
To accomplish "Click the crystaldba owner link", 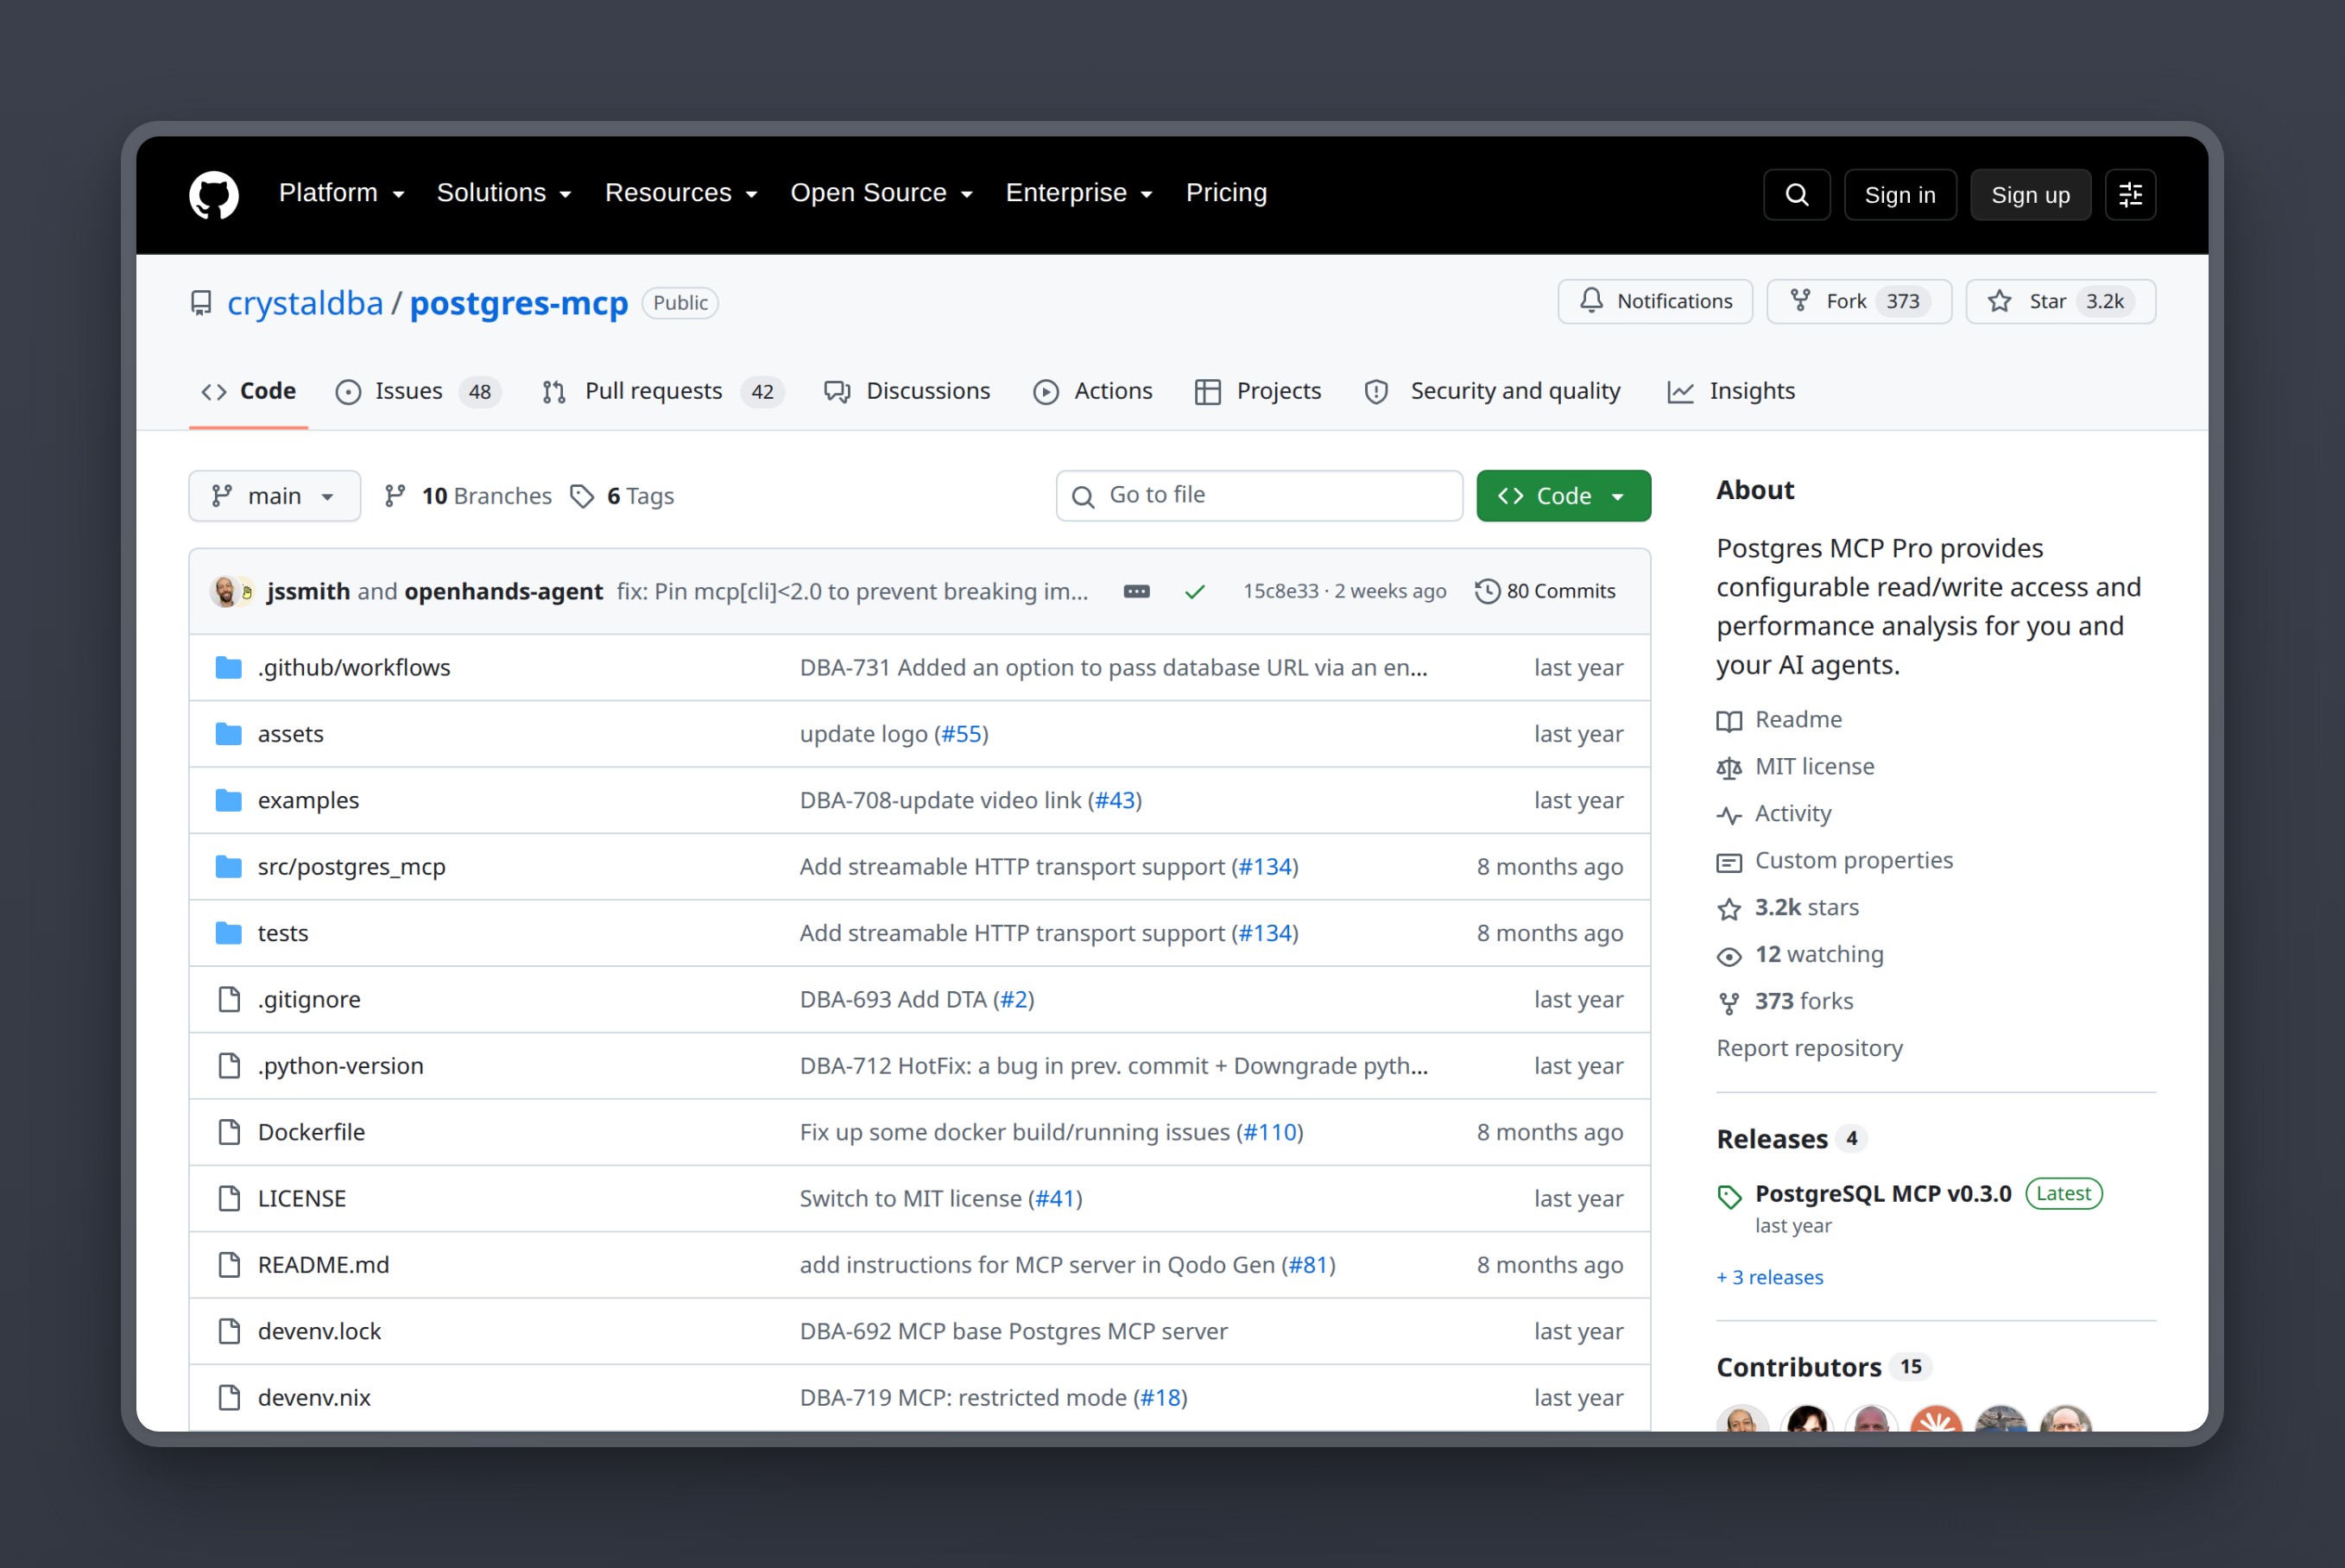I will pos(305,302).
